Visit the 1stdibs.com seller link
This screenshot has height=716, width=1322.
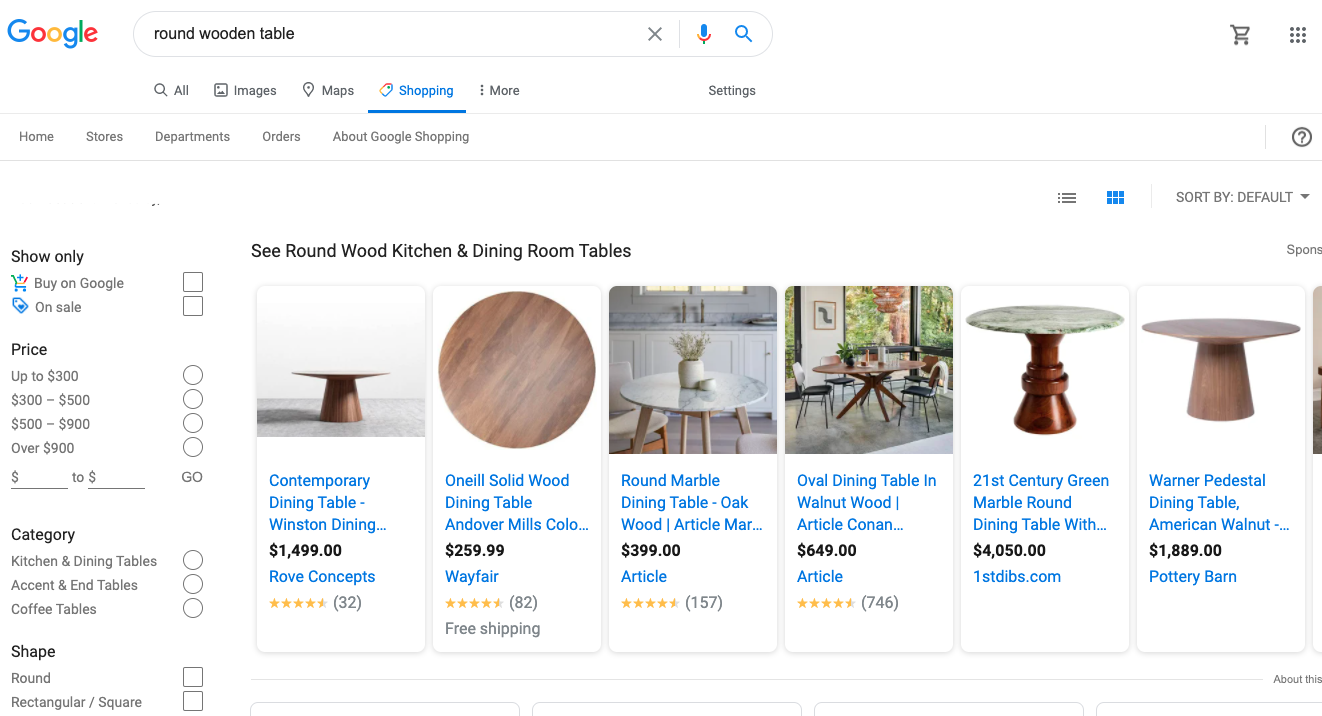tap(1017, 576)
